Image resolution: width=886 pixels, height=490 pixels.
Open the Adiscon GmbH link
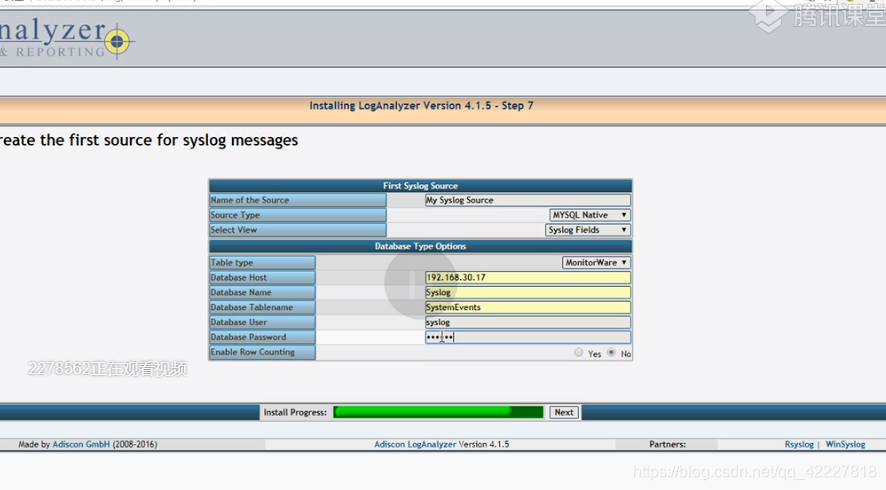coord(81,444)
